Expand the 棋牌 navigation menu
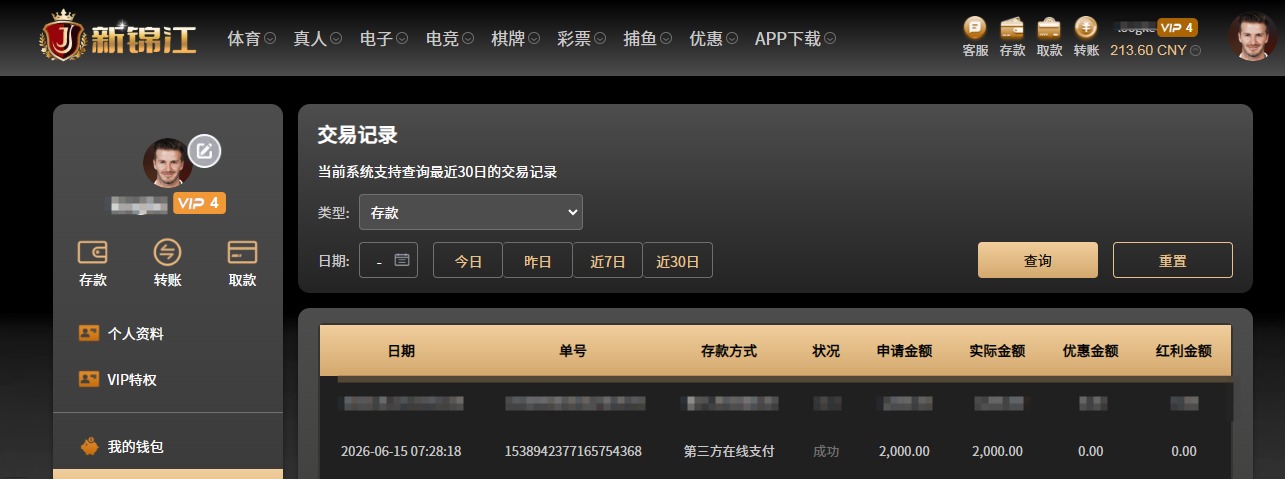The height and width of the screenshot is (479, 1285). point(516,38)
